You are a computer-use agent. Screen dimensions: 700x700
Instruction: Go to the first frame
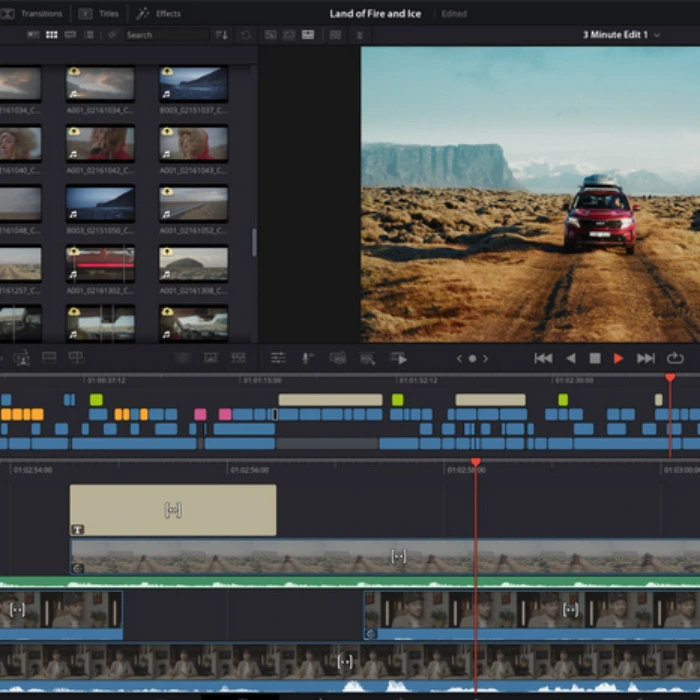click(x=543, y=358)
